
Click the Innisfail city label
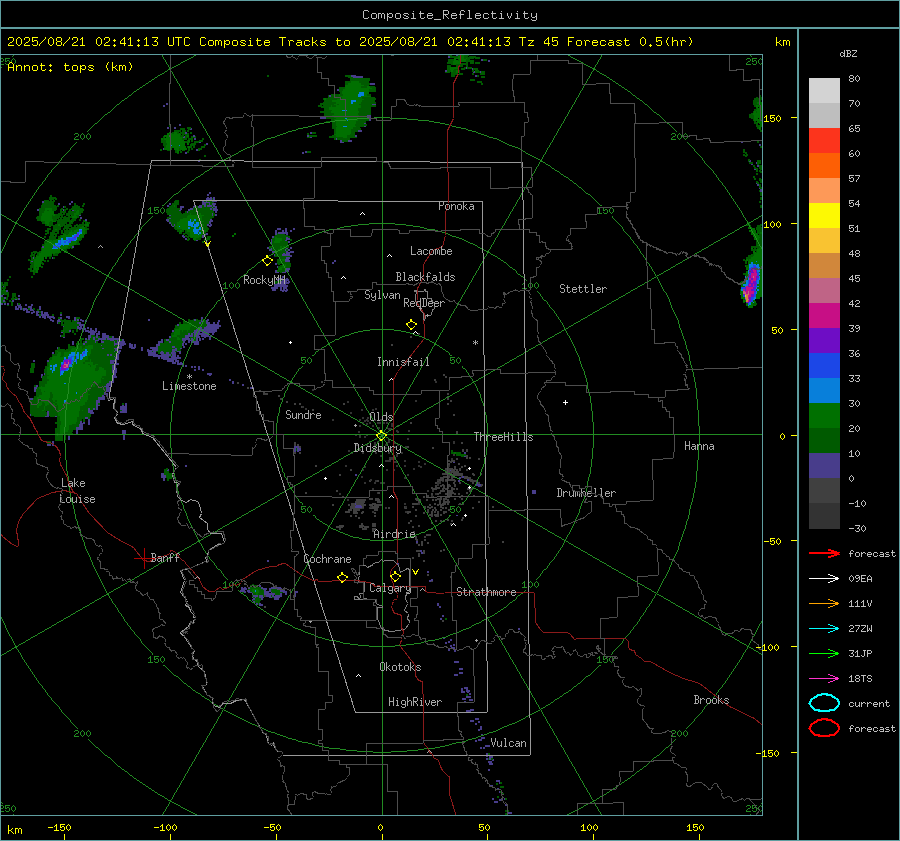[x=403, y=362]
